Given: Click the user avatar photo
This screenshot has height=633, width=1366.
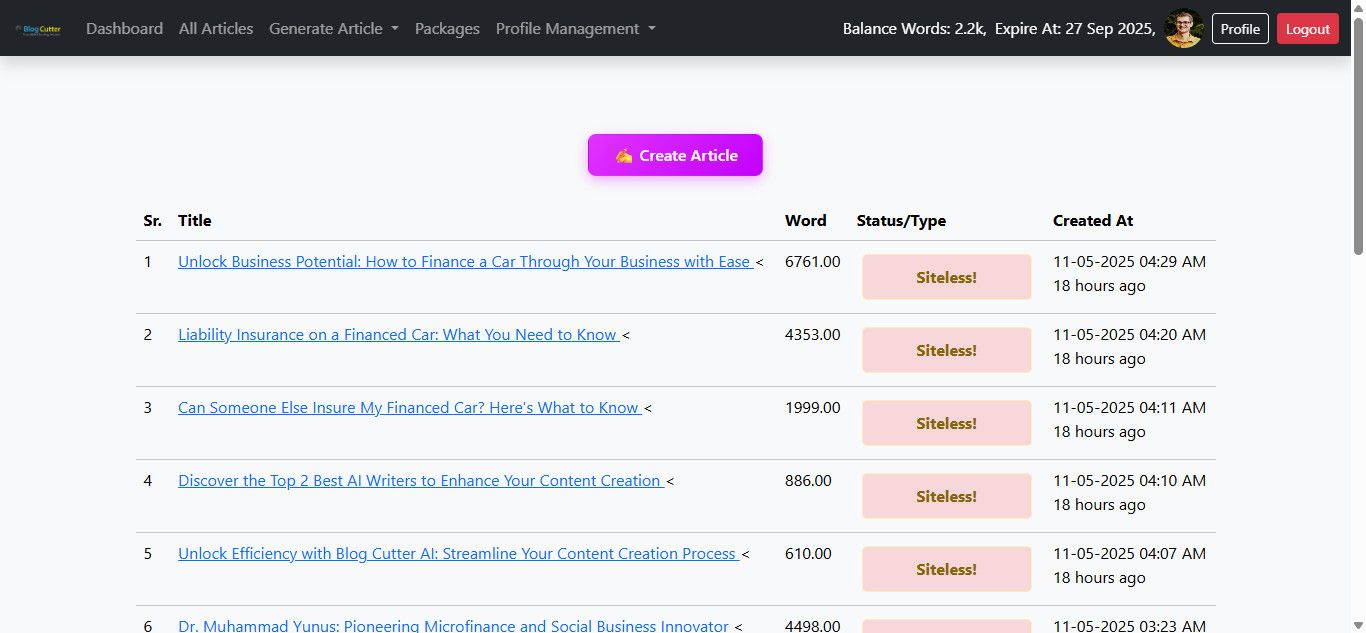Looking at the screenshot, I should click(1184, 29).
